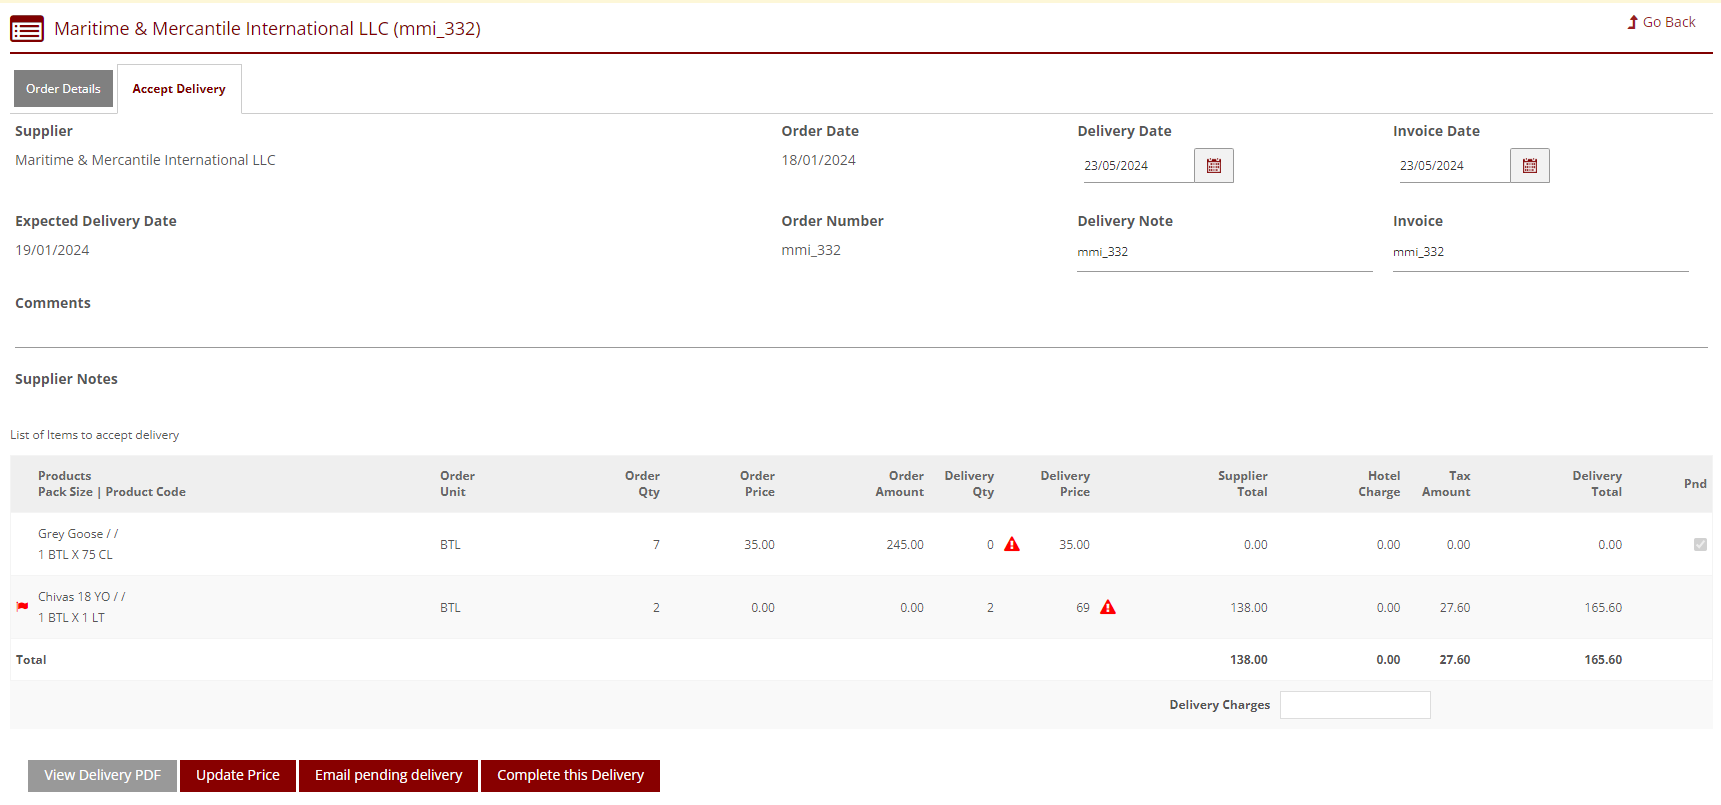Image resolution: width=1721 pixels, height=805 pixels.
Task: Open the Delivery Date calendar picker
Action: pyautogui.click(x=1213, y=166)
